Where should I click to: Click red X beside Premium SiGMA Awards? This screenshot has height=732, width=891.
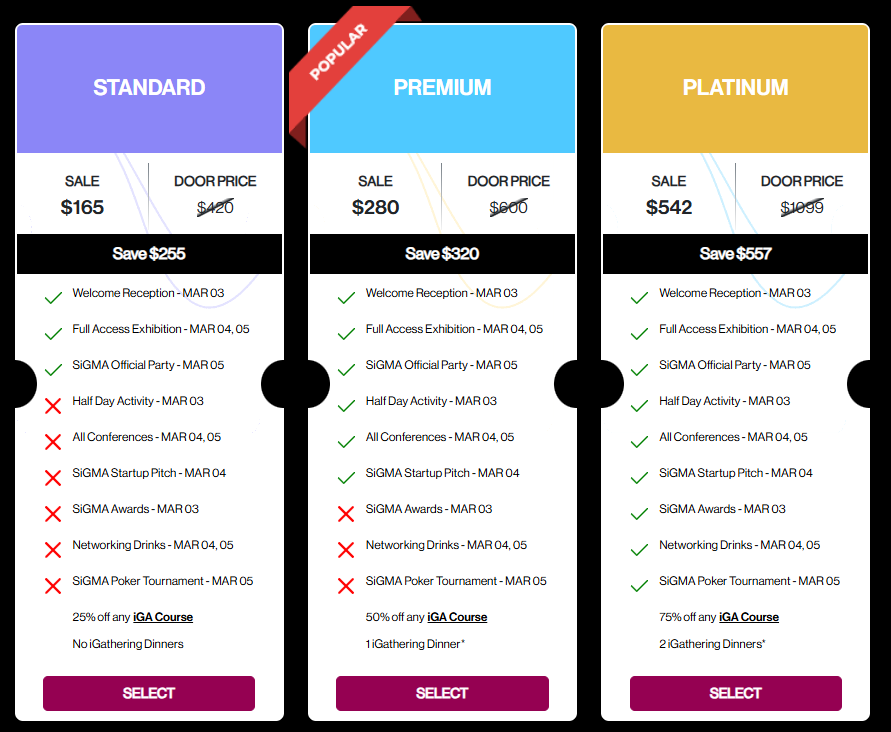click(346, 513)
